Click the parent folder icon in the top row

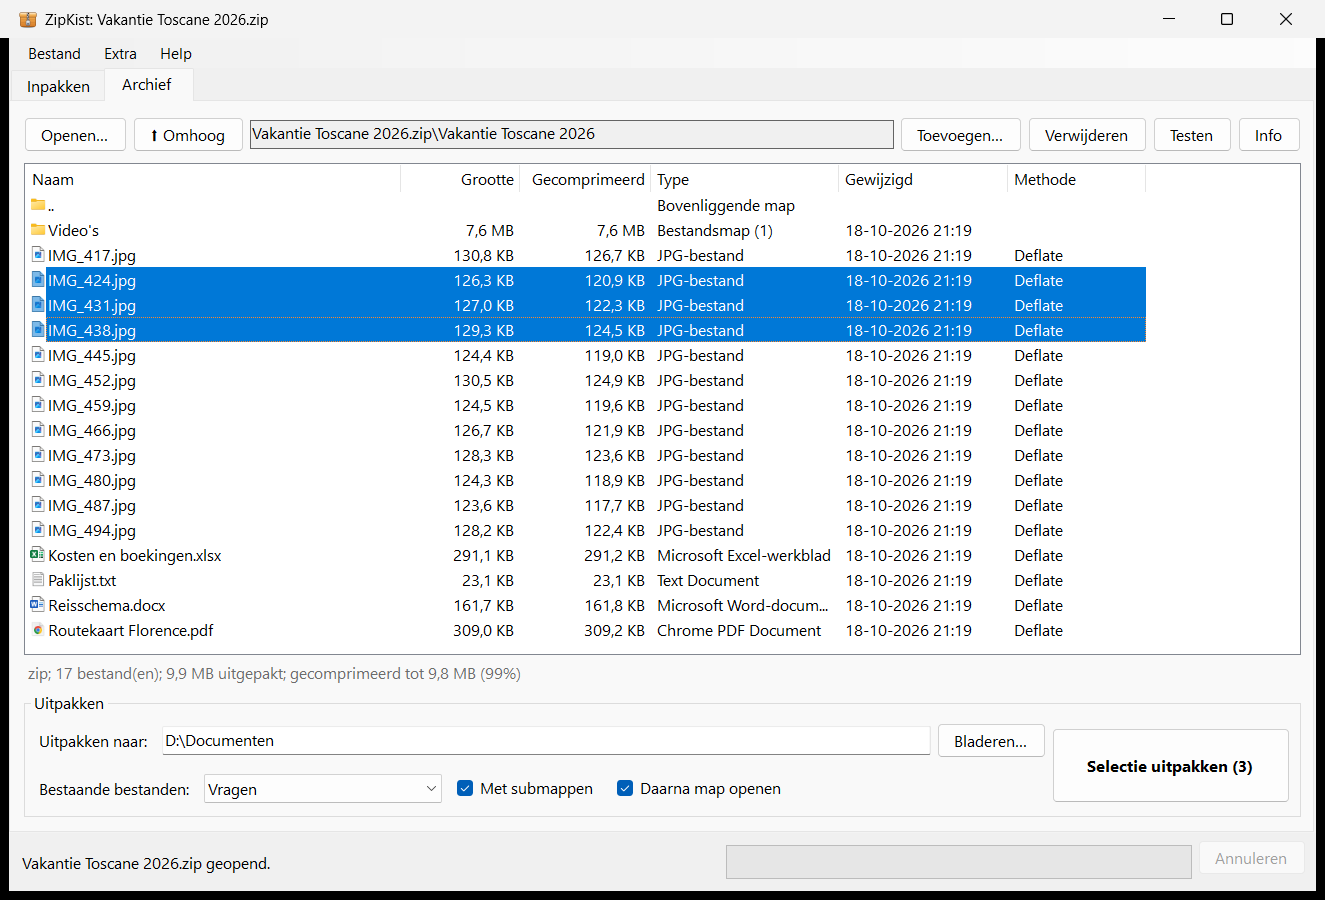tap(38, 205)
